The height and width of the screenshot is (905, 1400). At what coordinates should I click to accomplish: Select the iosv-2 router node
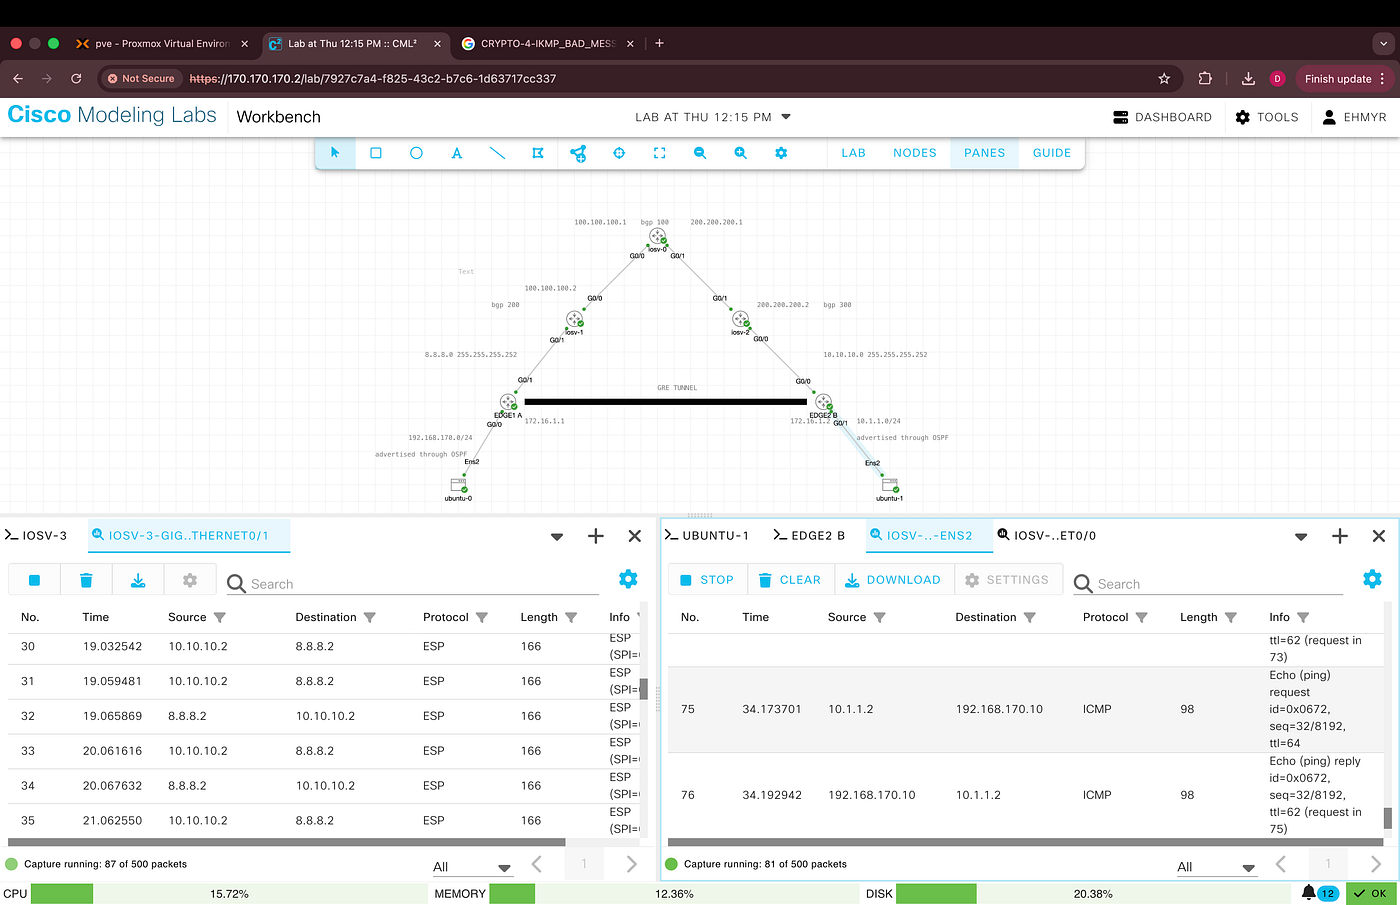[740, 319]
